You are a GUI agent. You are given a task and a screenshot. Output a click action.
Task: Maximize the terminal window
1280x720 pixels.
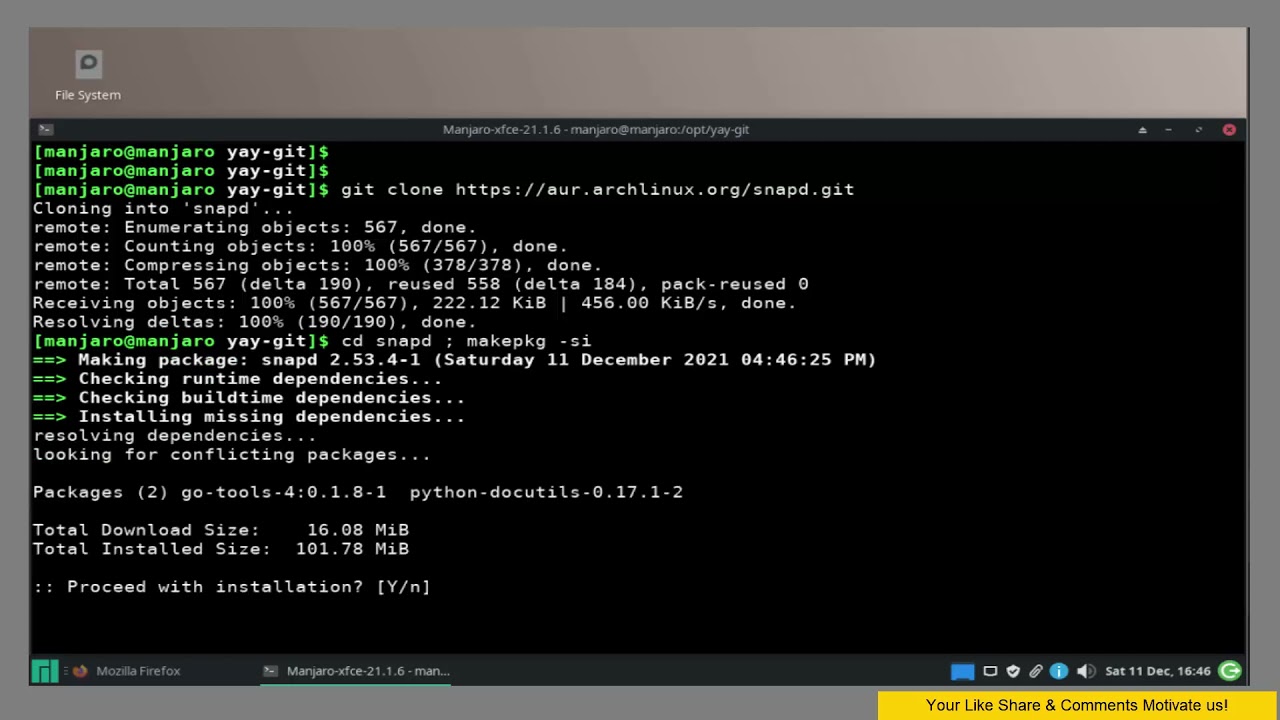(x=1198, y=130)
